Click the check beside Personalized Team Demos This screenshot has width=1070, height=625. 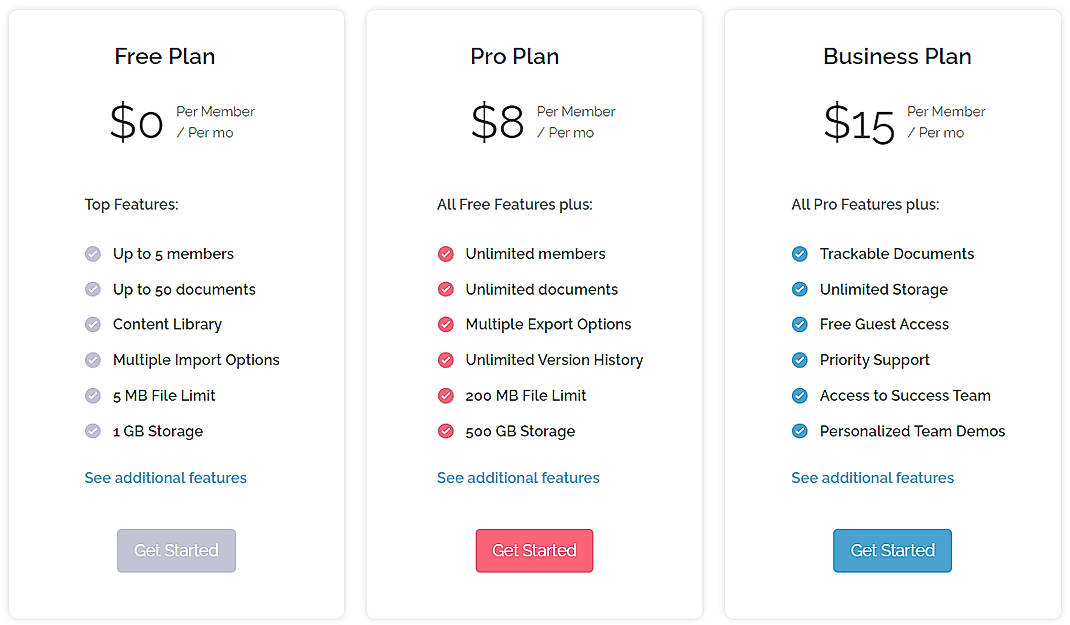coord(799,431)
